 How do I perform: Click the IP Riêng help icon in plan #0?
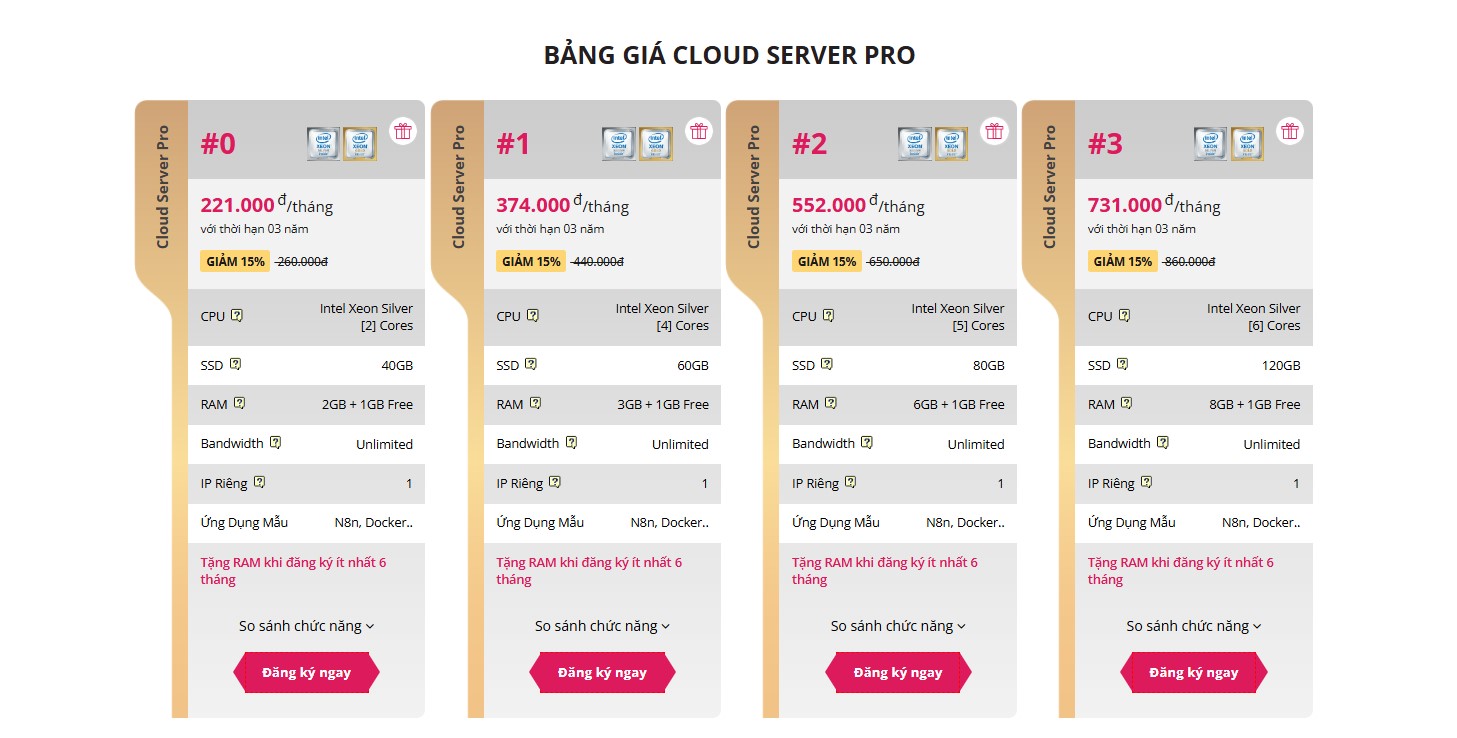[x=259, y=482]
